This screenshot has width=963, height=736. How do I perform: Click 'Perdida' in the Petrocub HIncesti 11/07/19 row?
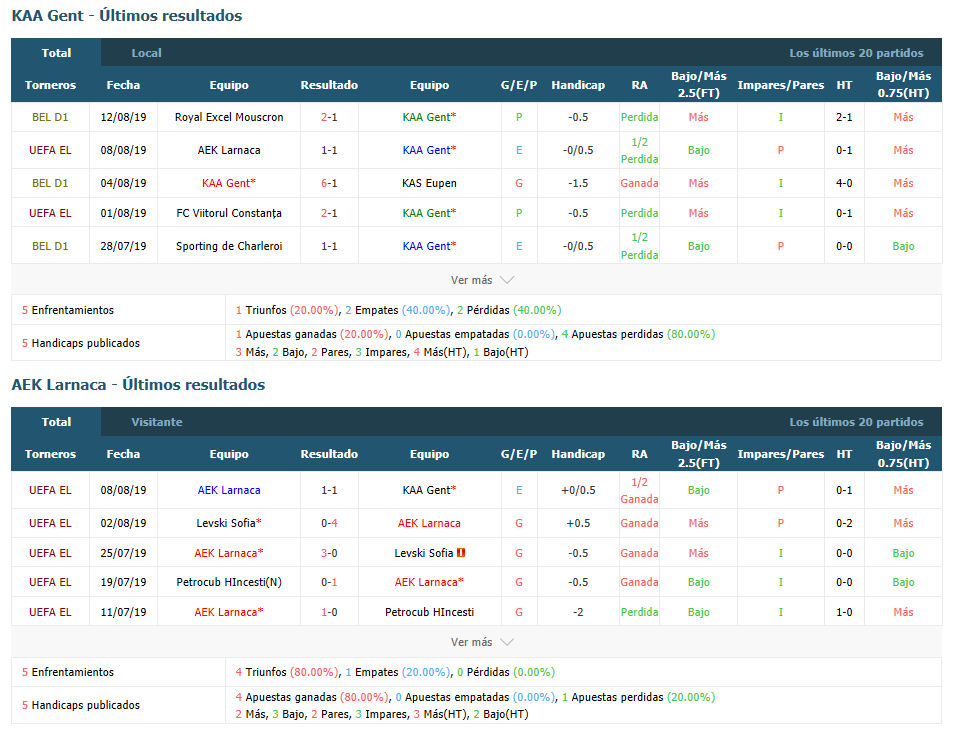tap(639, 612)
